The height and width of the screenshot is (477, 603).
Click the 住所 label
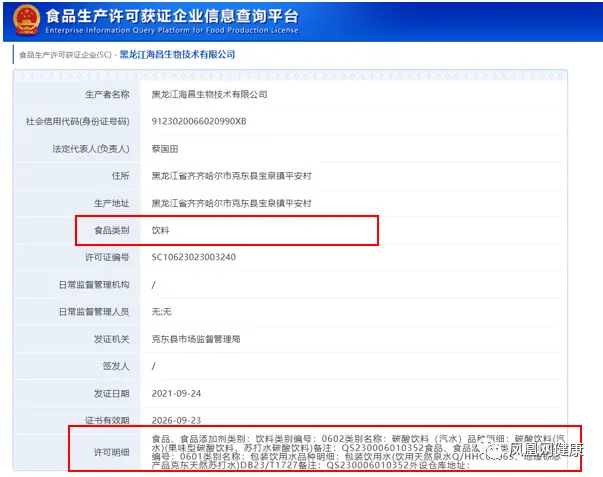pos(120,176)
